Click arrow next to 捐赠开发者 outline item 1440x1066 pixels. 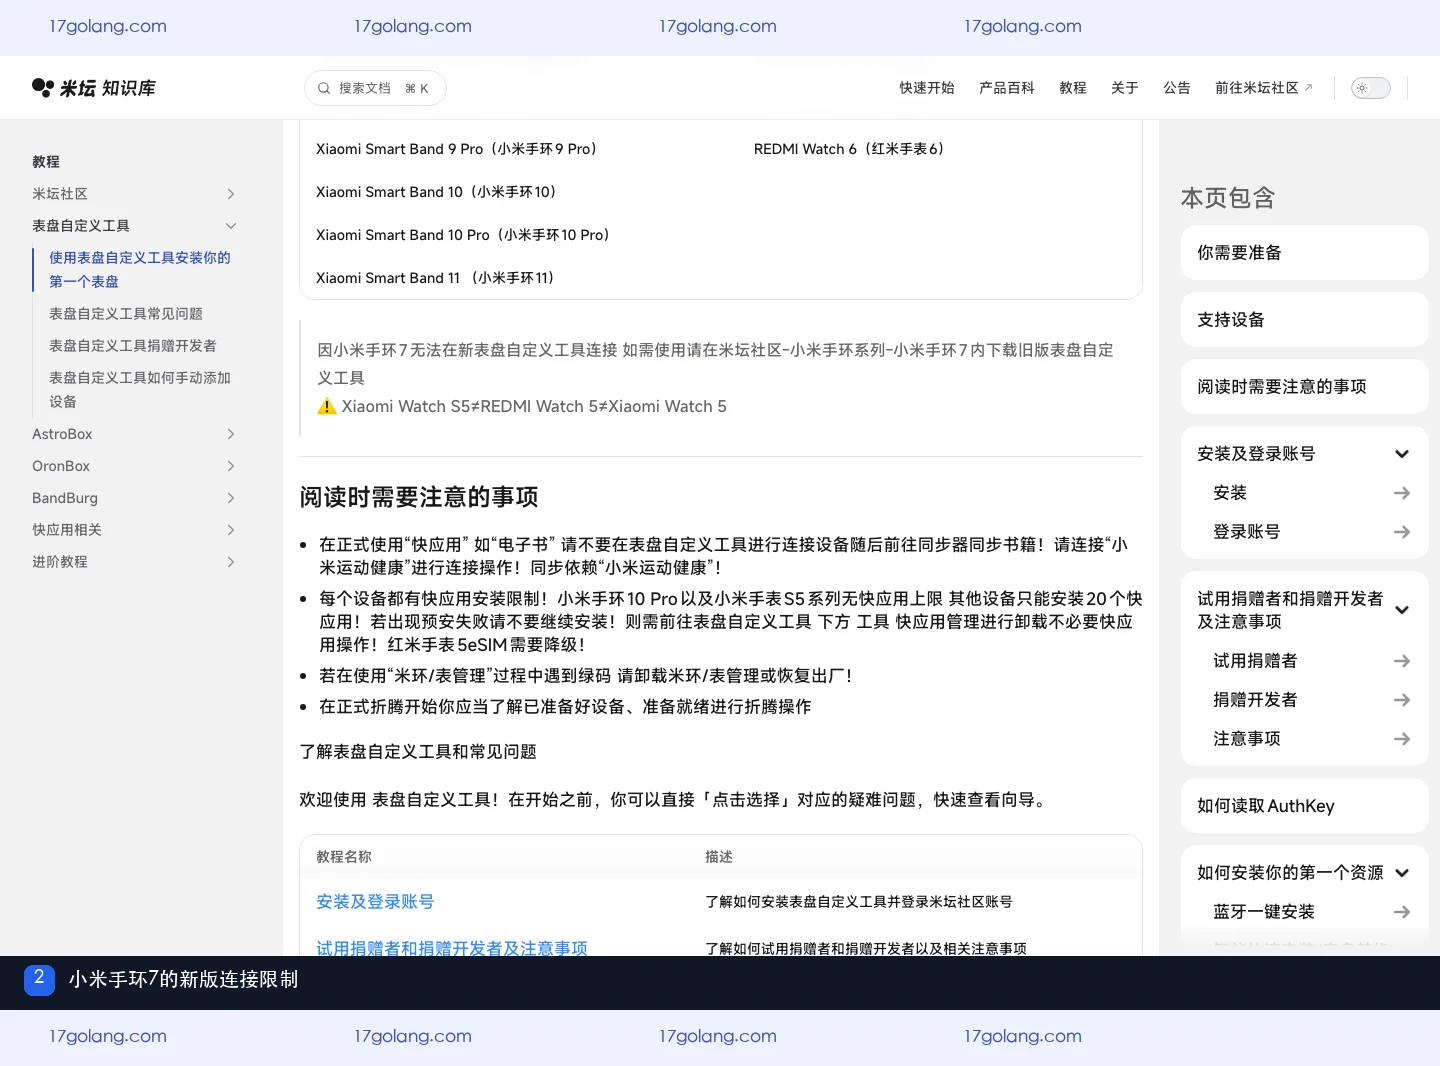tap(1402, 700)
